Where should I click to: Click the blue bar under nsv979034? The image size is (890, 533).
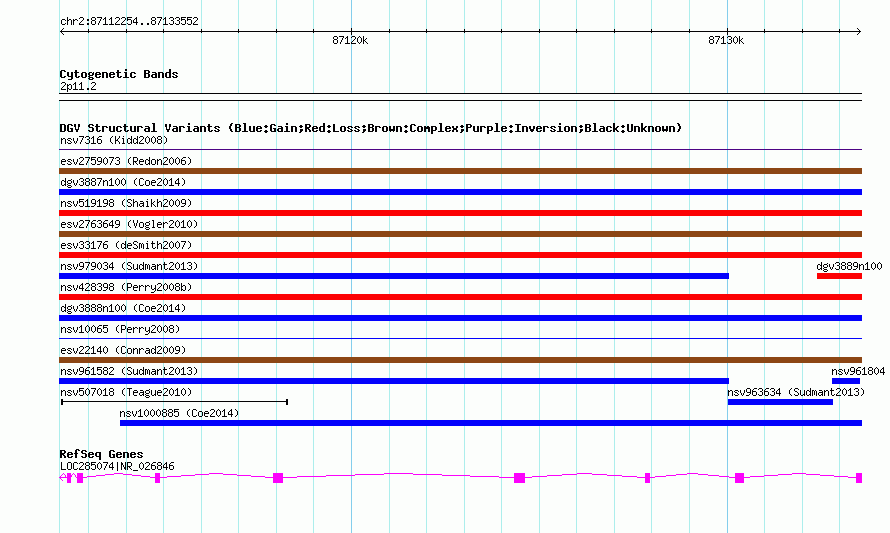(x=394, y=276)
